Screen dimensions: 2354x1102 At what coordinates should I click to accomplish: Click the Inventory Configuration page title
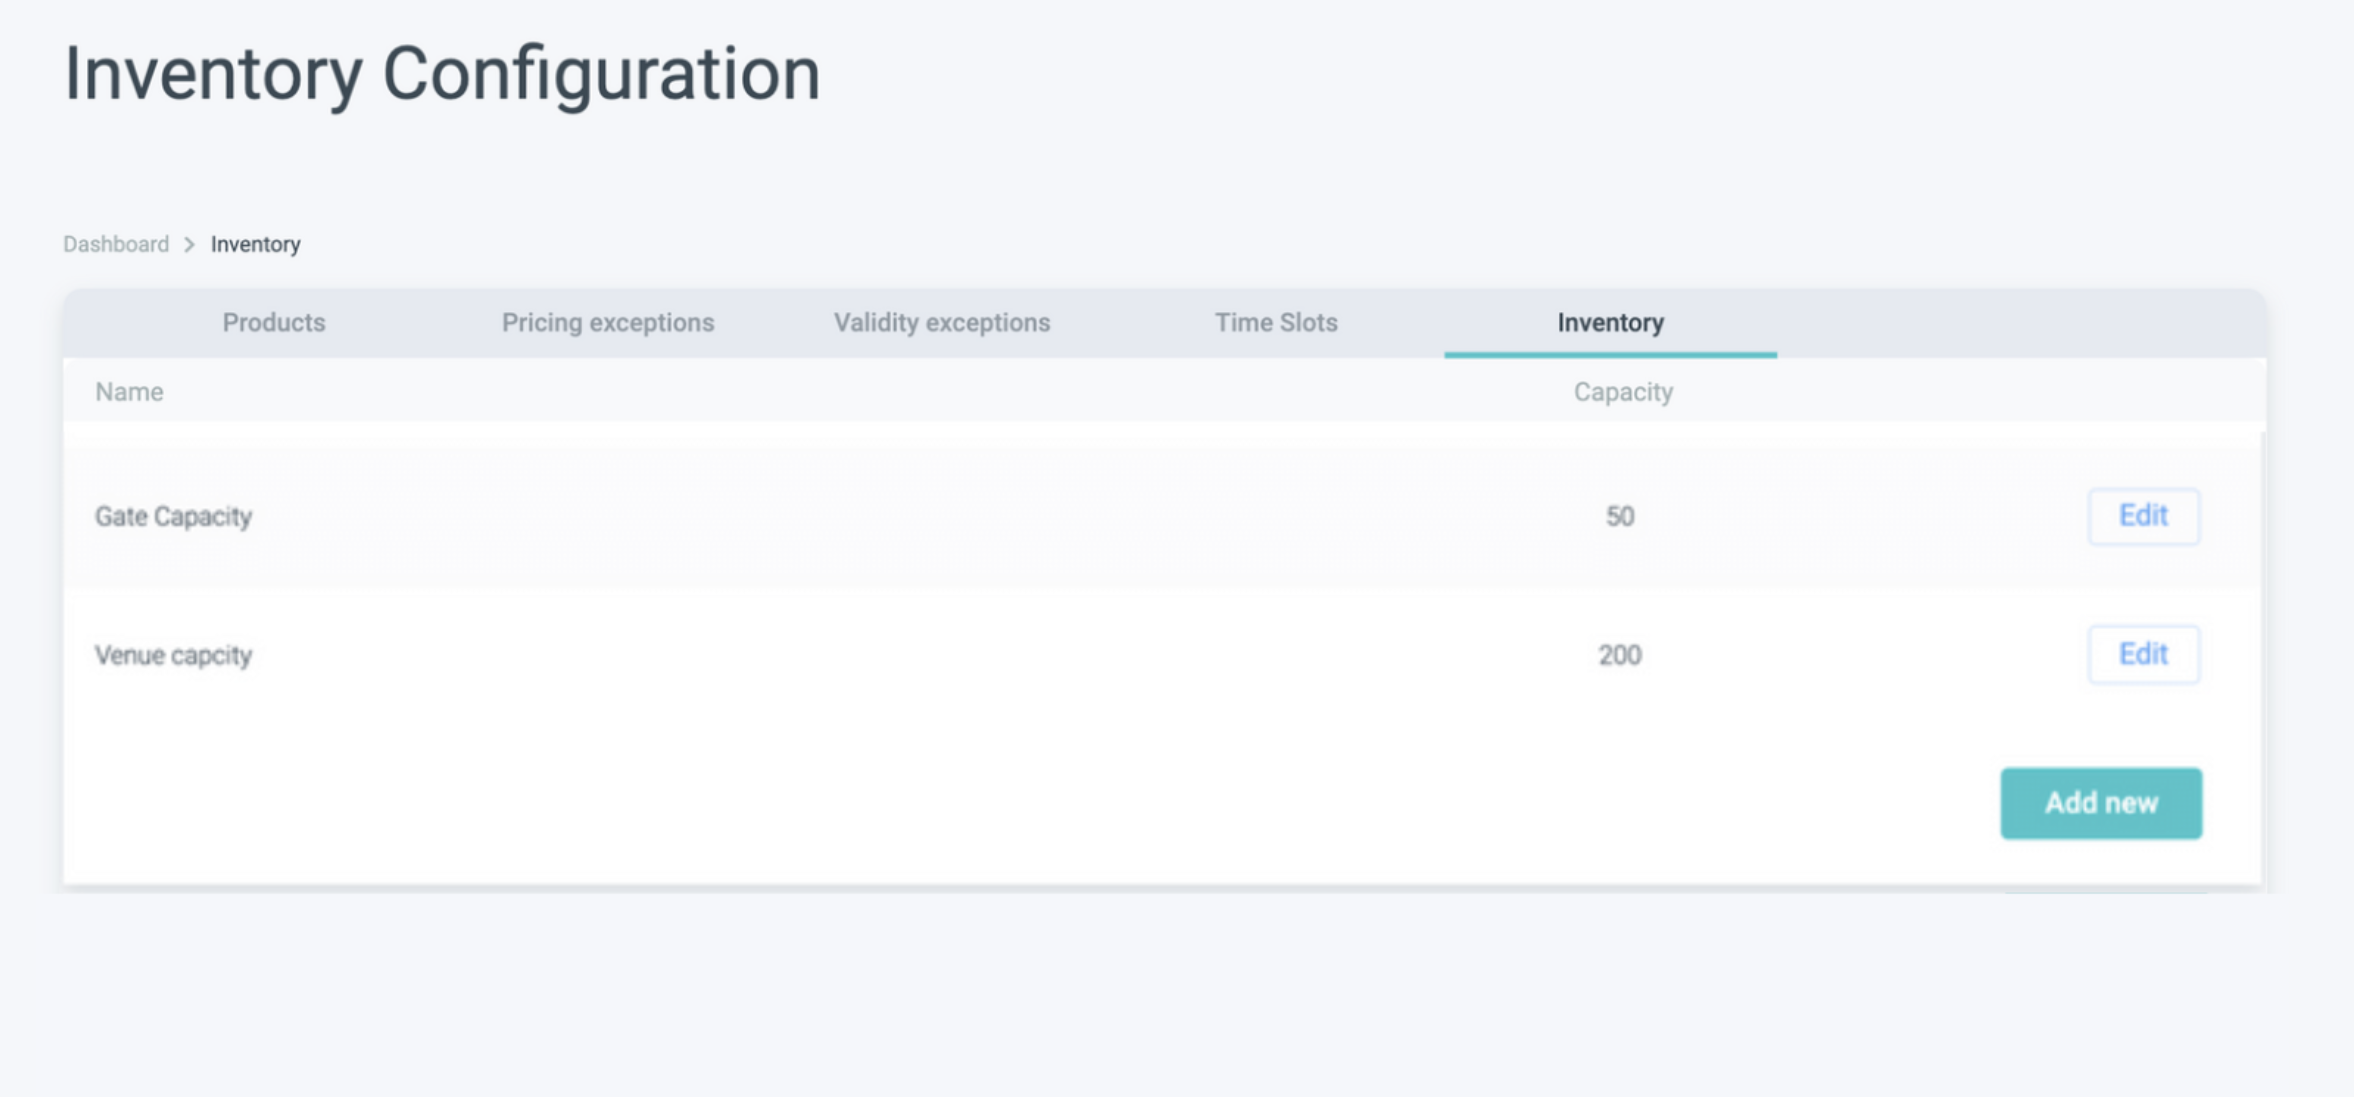click(x=441, y=74)
